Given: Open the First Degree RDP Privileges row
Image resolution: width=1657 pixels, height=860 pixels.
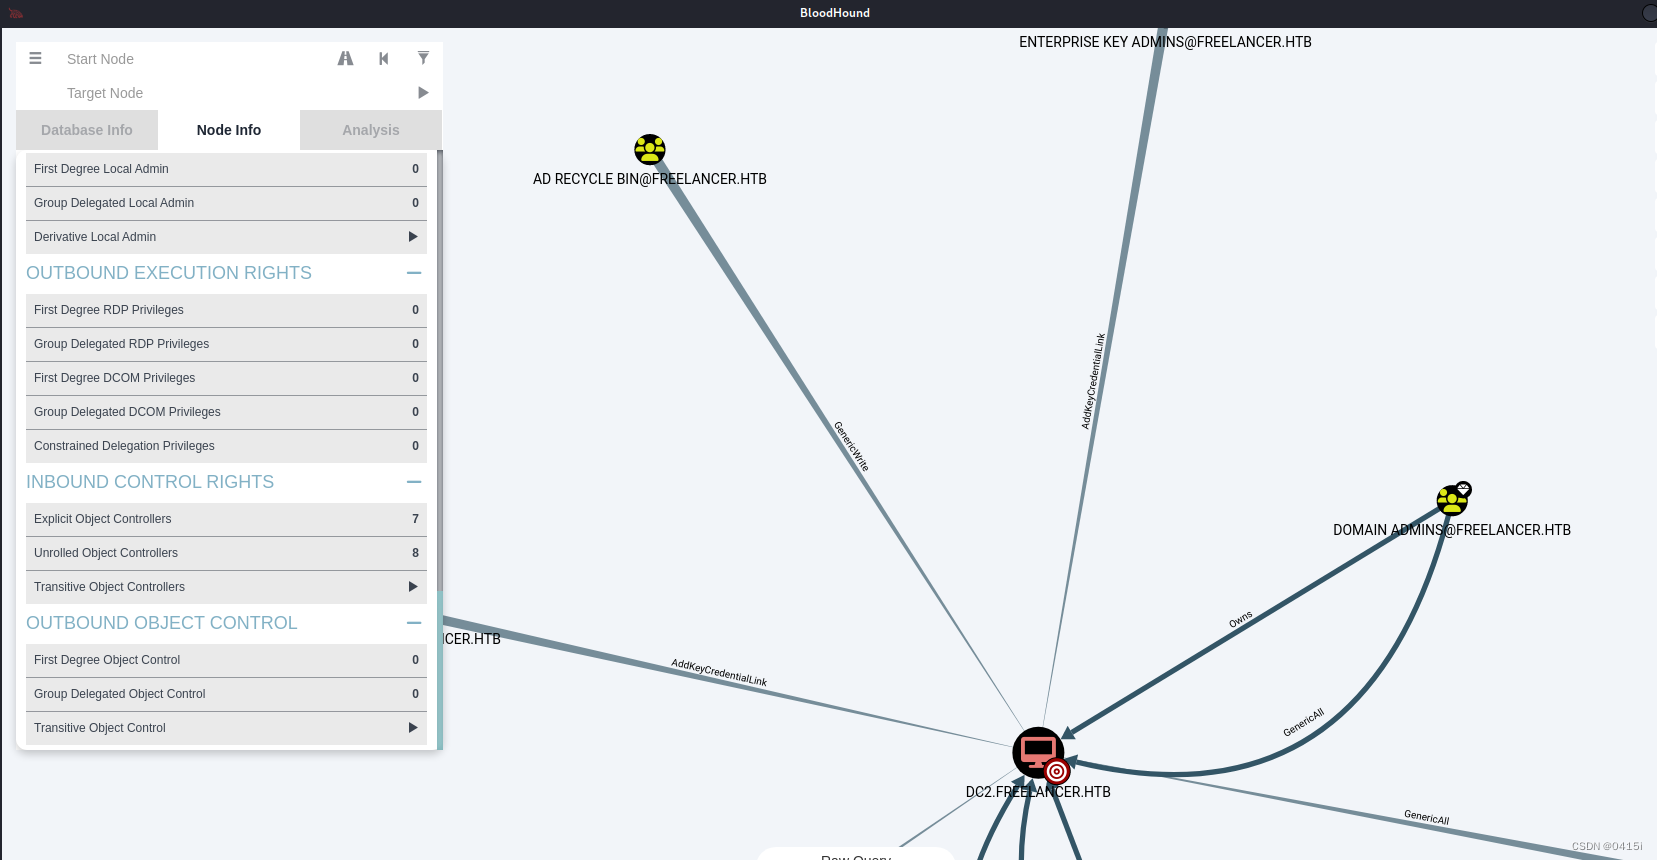Looking at the screenshot, I should [x=226, y=310].
